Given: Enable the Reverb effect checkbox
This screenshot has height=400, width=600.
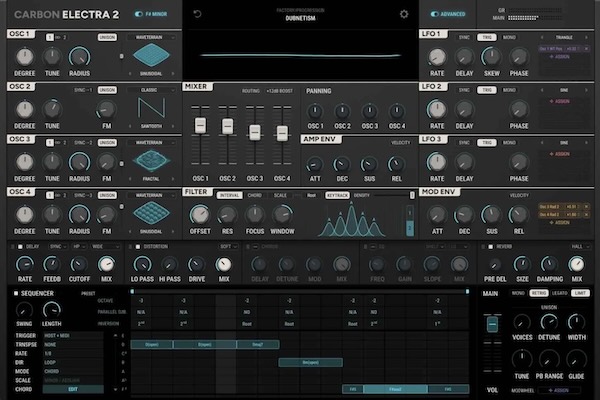Looking at the screenshot, I should [491, 247].
